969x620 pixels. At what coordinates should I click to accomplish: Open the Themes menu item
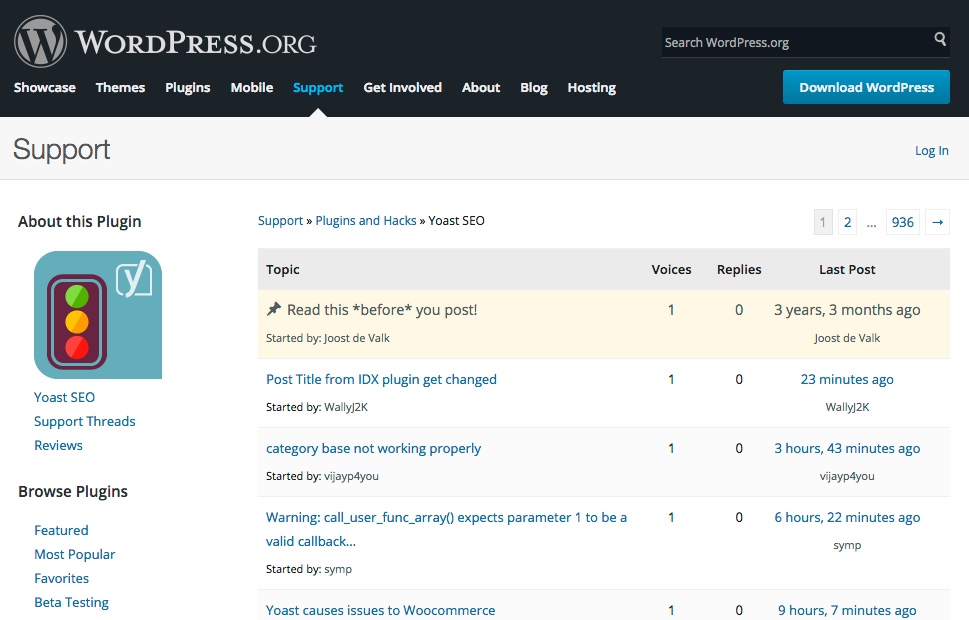pyautogui.click(x=120, y=88)
